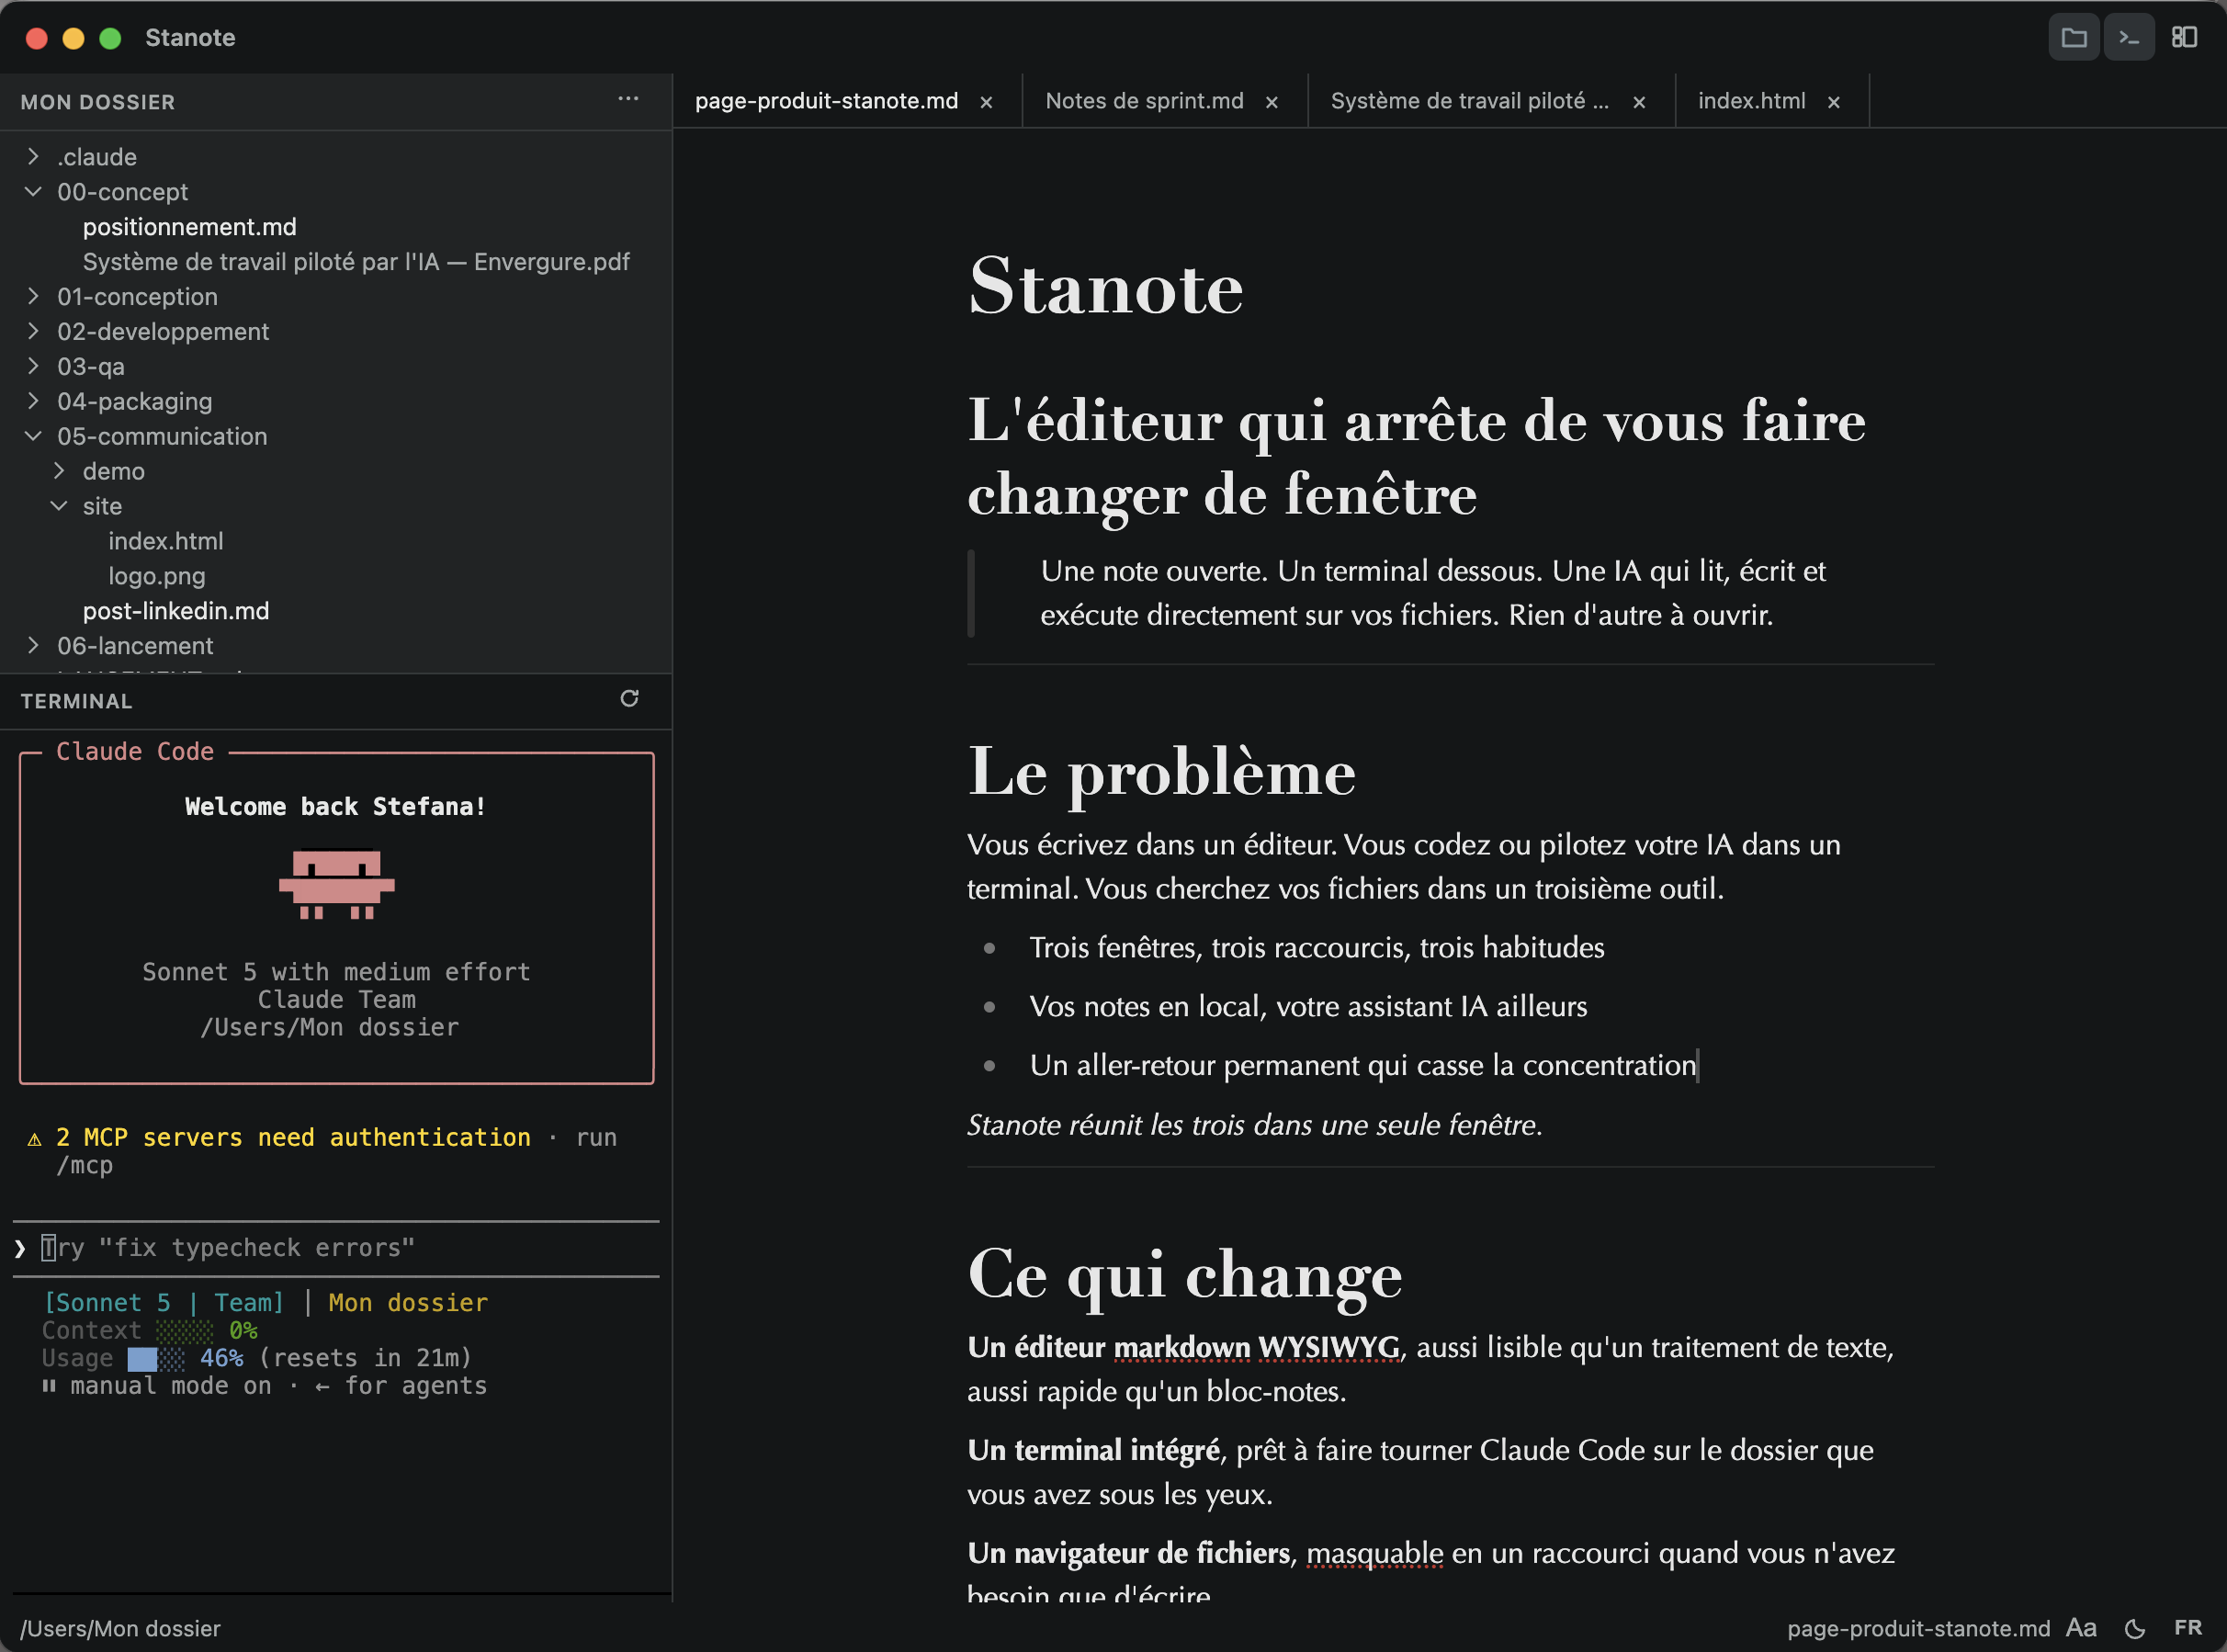
Task: Click the TERMINAL panel header label
Action: click(x=76, y=701)
